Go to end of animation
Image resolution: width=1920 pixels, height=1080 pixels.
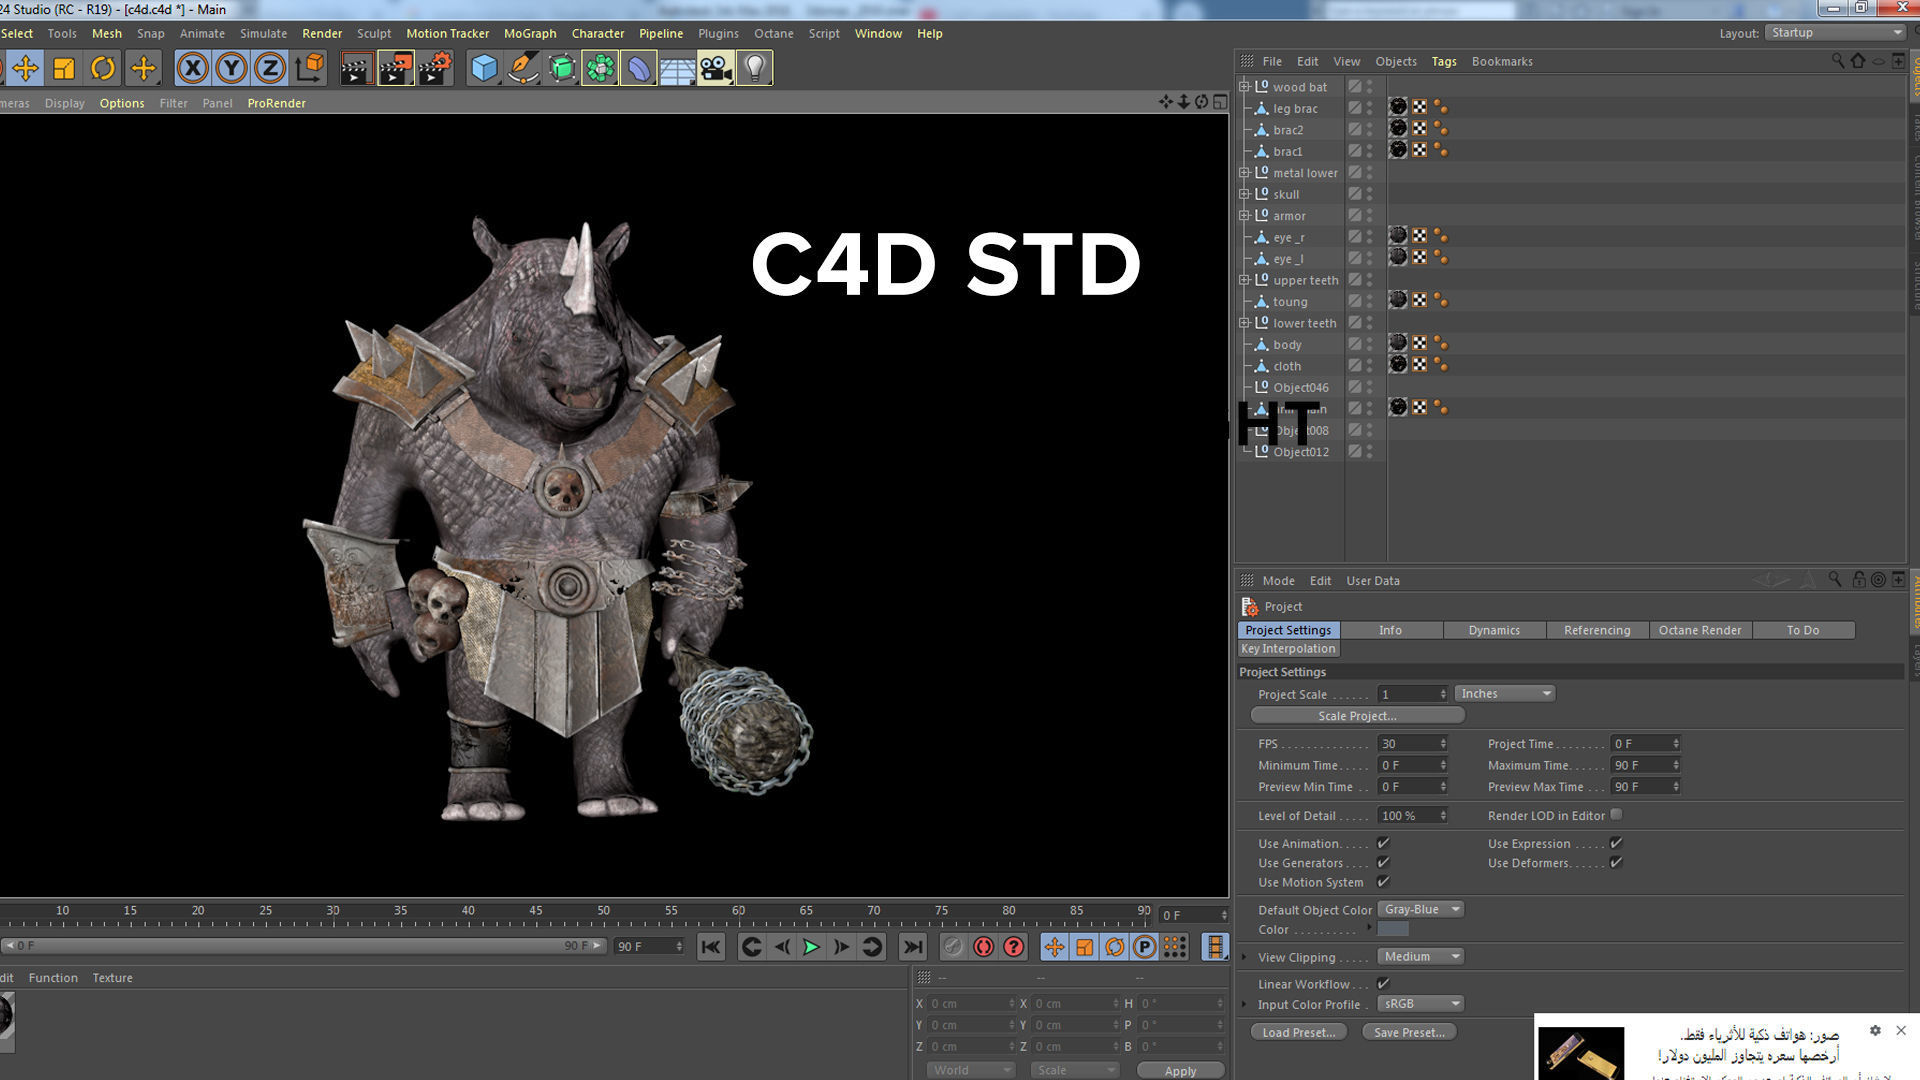coord(912,947)
